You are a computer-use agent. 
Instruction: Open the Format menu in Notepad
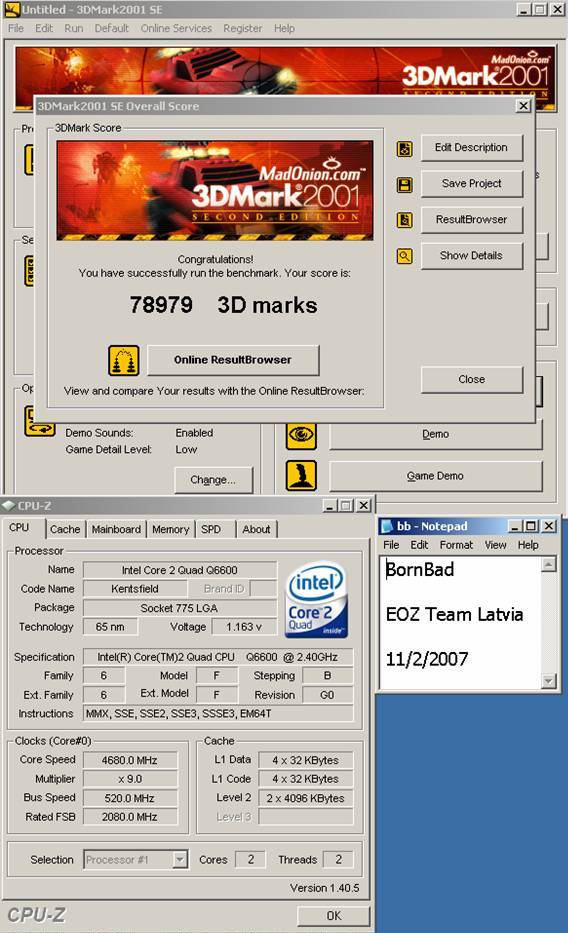[x=456, y=545]
